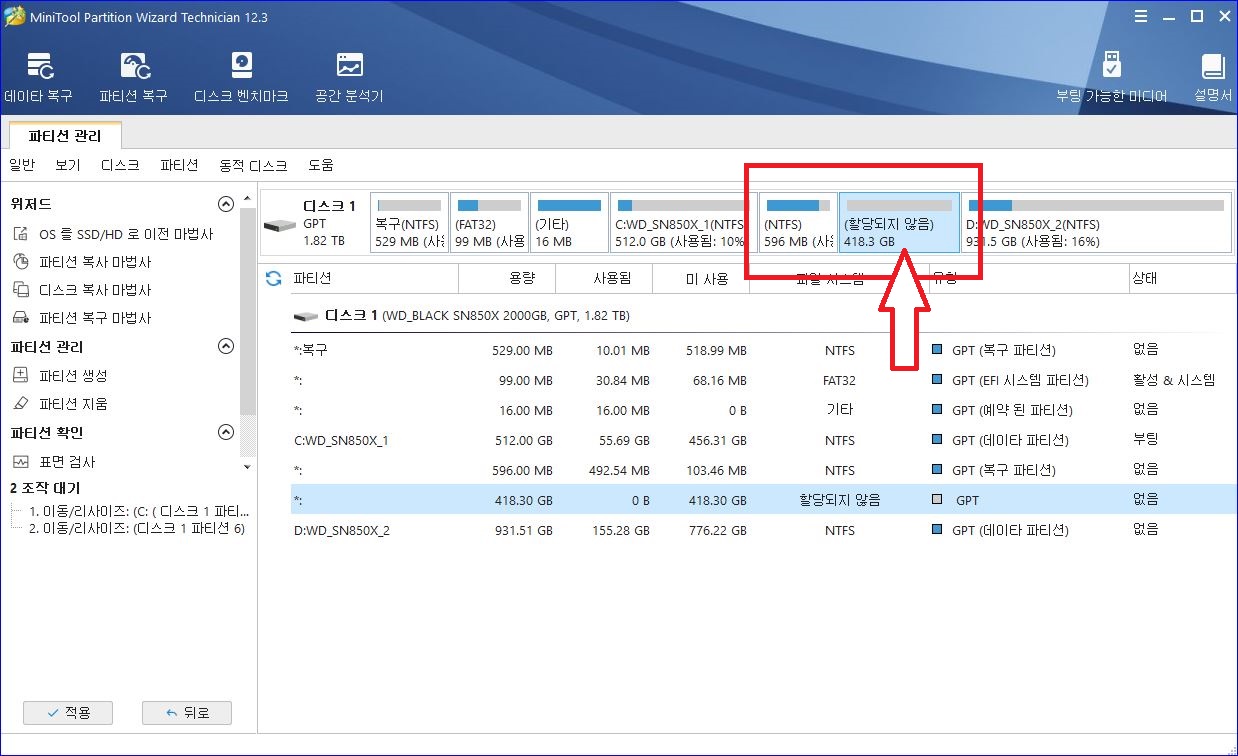This screenshot has width=1238, height=756.
Task: Select D:WD_SN850X_2 block in disk map
Action: [1096, 222]
